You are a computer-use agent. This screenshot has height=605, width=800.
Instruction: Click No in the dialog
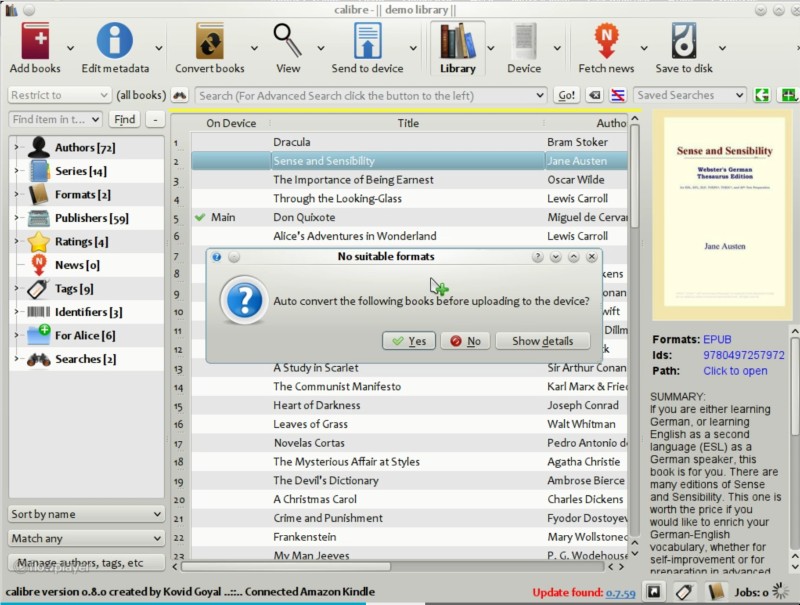click(465, 341)
